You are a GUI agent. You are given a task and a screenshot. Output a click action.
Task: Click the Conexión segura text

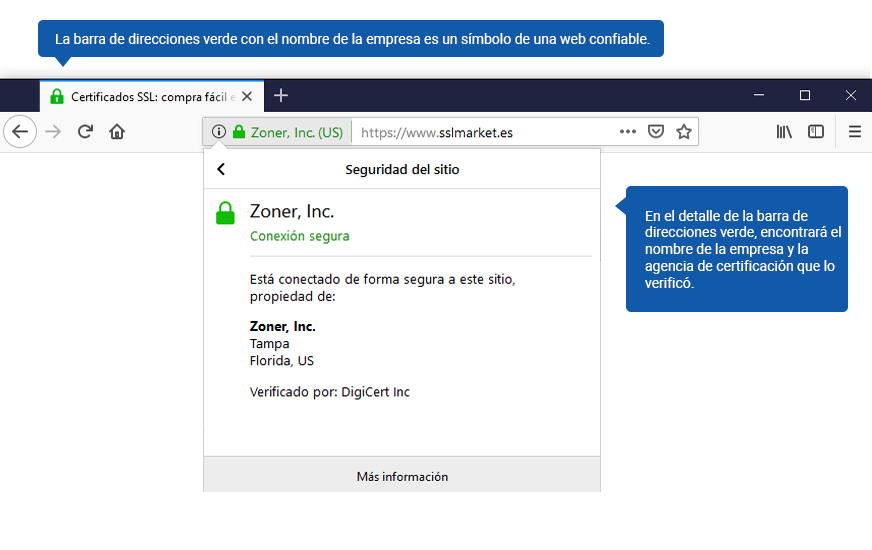(x=300, y=236)
